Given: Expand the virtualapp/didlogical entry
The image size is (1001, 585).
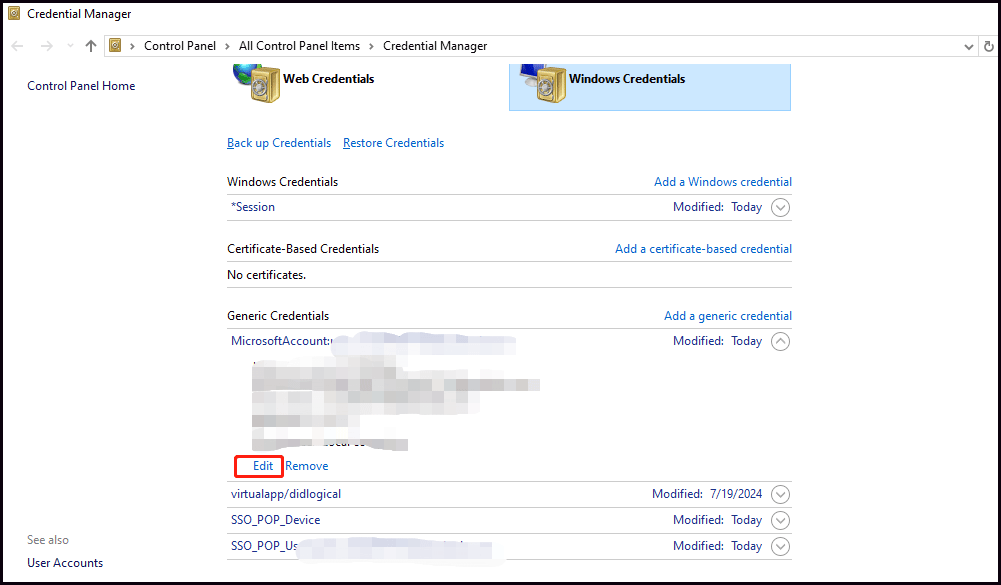Looking at the screenshot, I should coord(780,494).
